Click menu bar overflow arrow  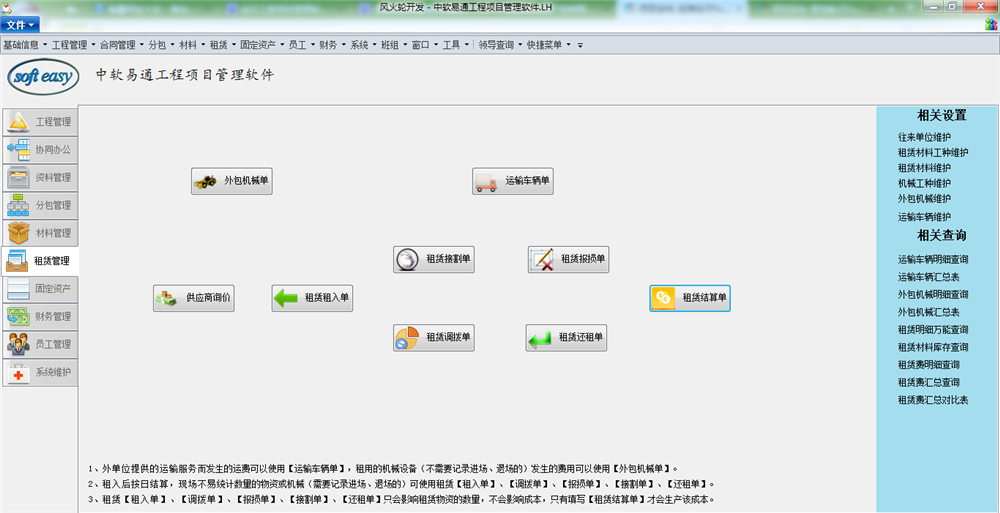580,46
